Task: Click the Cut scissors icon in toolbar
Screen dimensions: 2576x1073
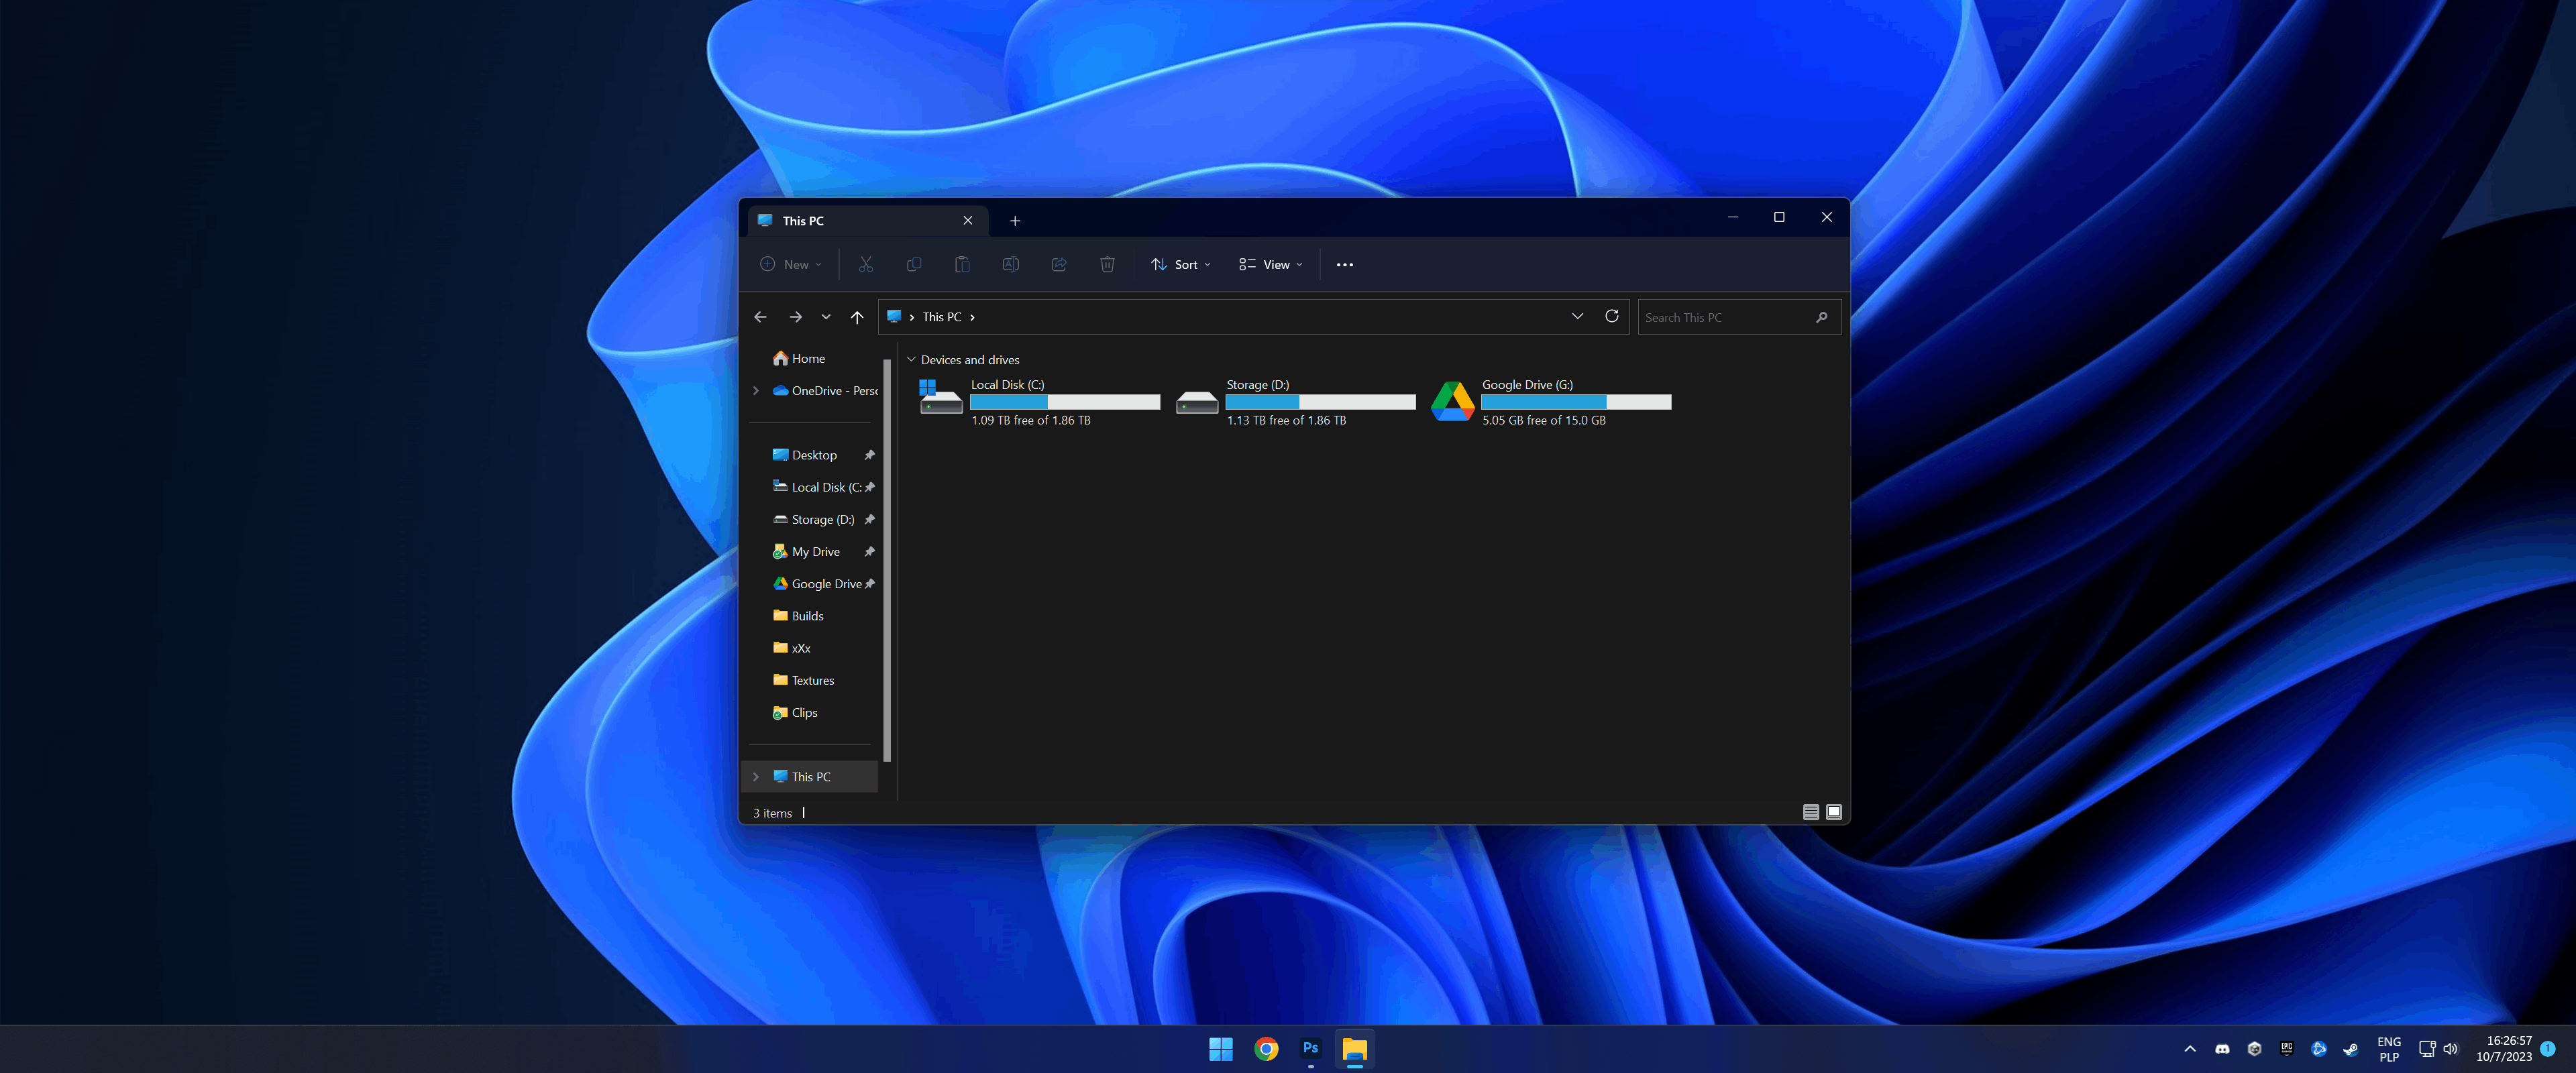Action: tap(865, 264)
